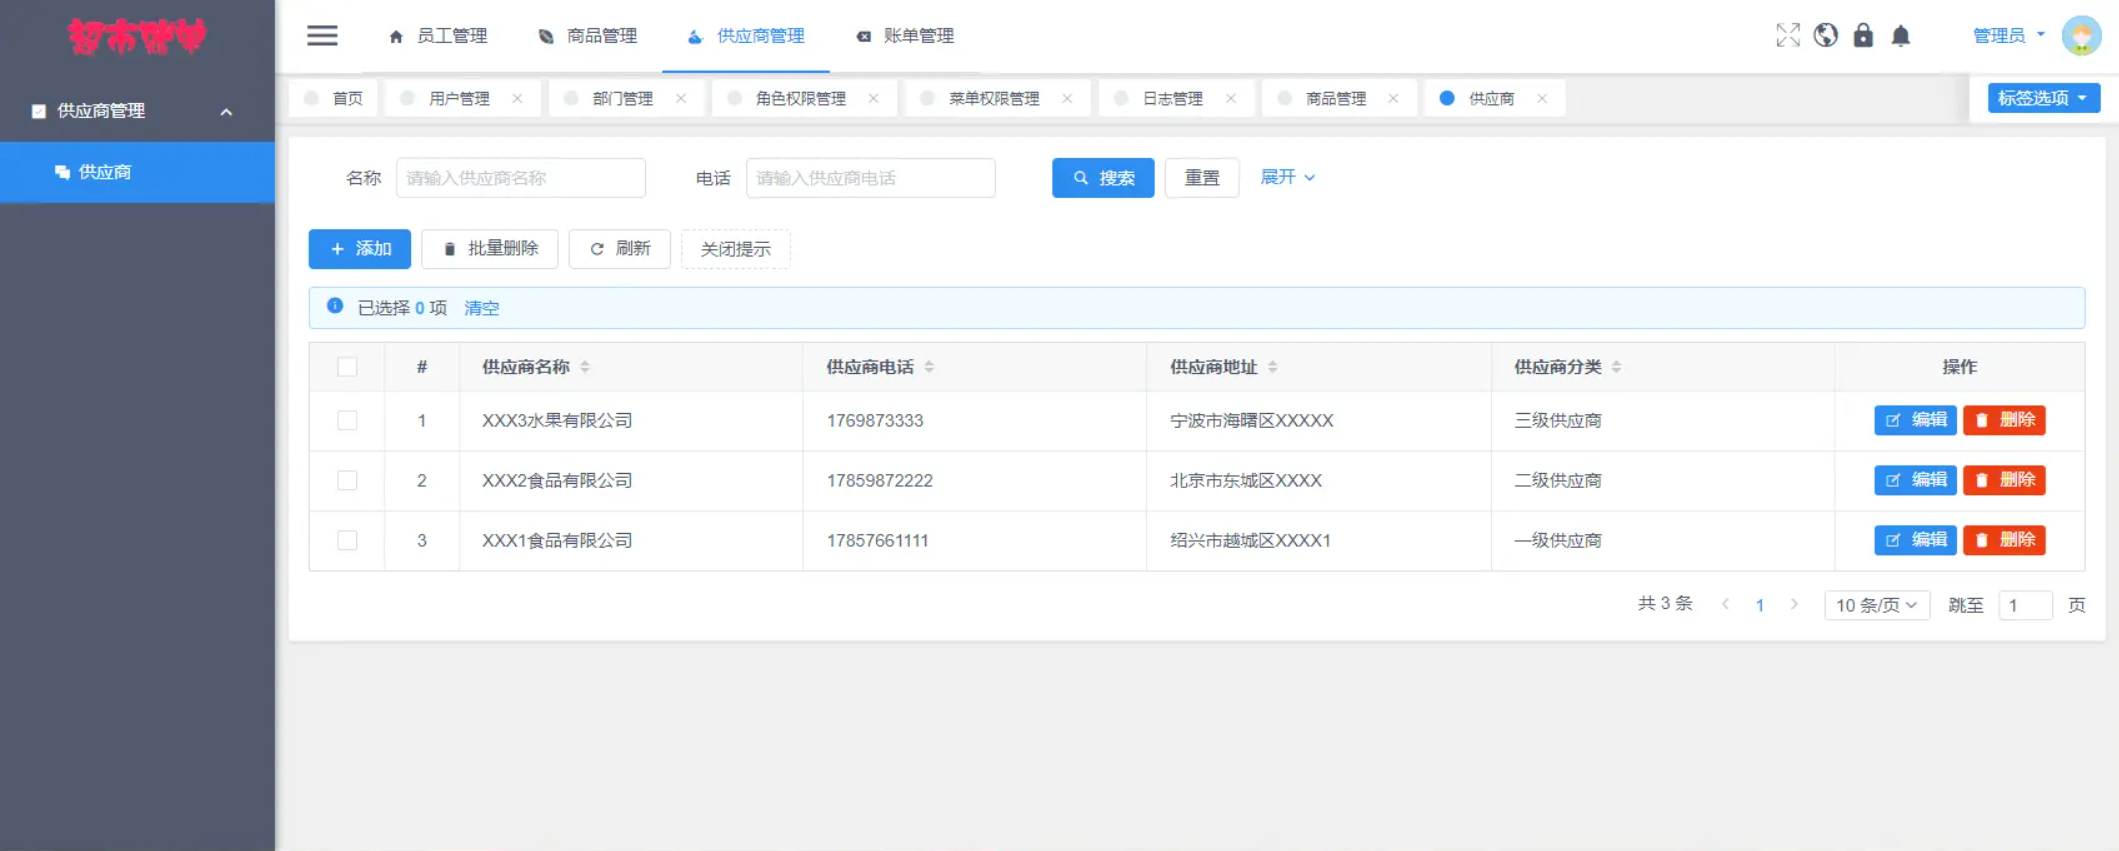Select checkbox for XXX3水果有限公司 row
Viewport: 2119px width, 851px height.
347,421
